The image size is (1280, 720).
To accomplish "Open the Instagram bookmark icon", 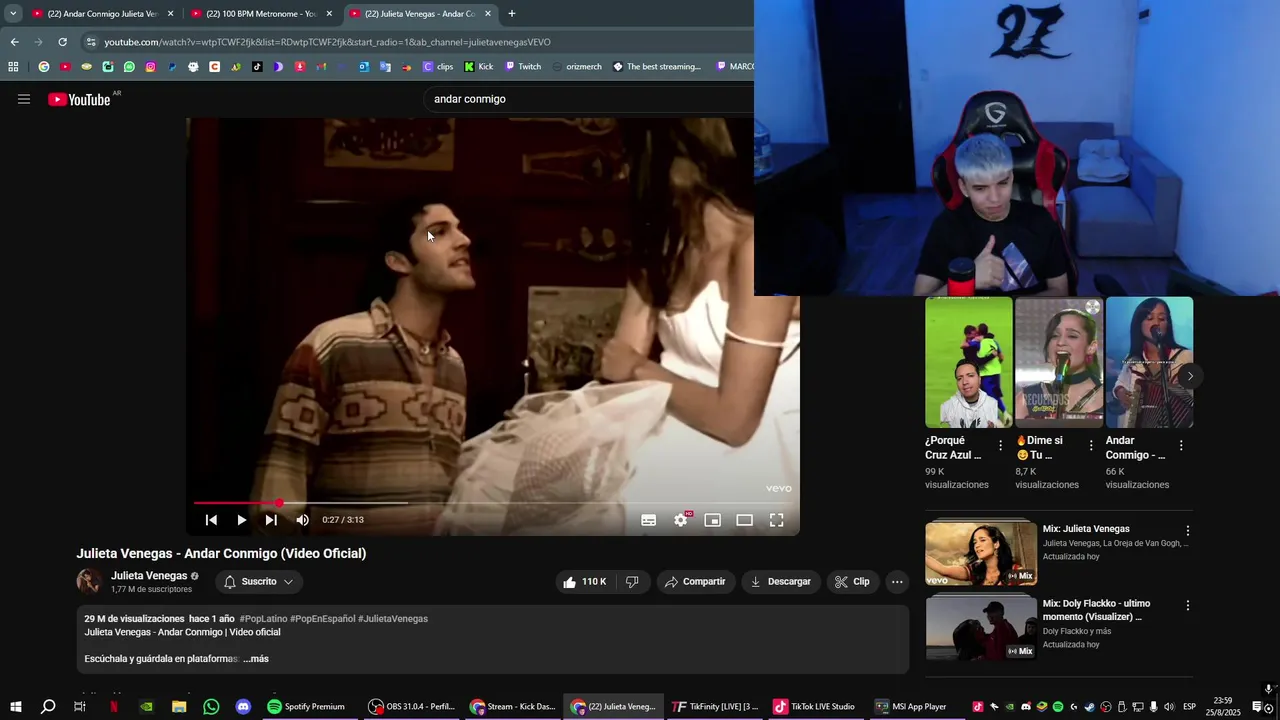I will [150, 67].
